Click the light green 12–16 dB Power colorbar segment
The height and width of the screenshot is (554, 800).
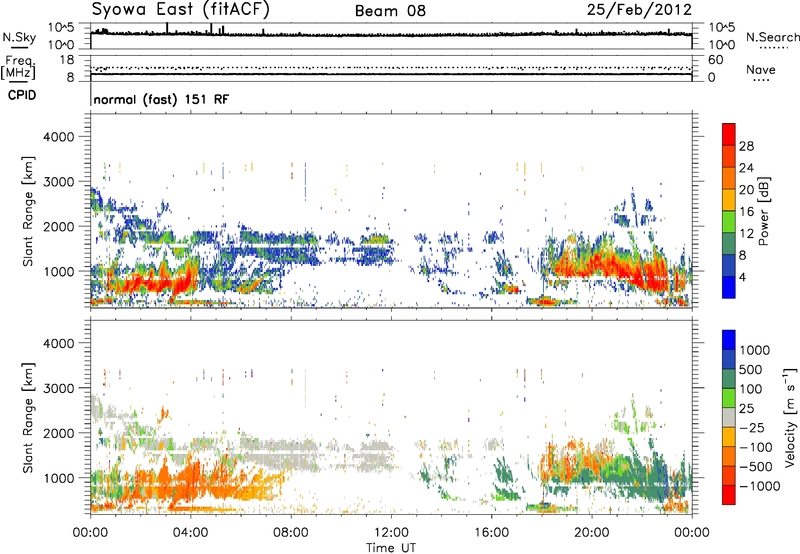729,222
